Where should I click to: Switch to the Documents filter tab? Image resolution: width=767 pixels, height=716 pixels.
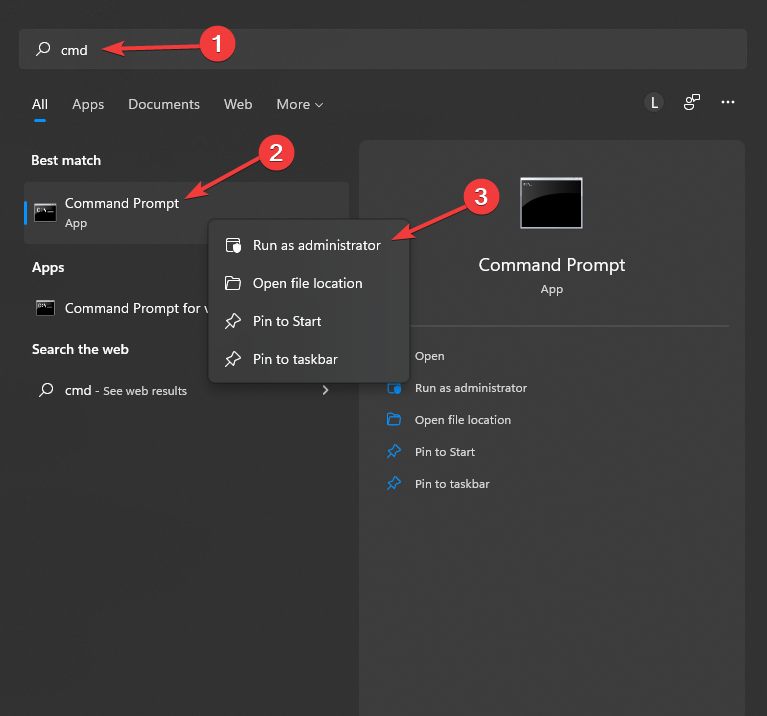pos(164,104)
